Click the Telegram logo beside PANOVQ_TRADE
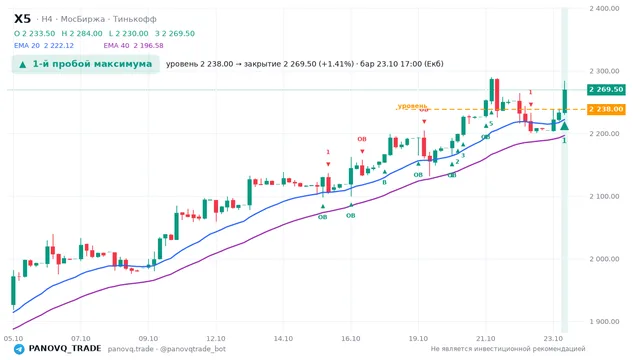Viewport: 640px width, 360px height. pyautogui.click(x=19, y=349)
